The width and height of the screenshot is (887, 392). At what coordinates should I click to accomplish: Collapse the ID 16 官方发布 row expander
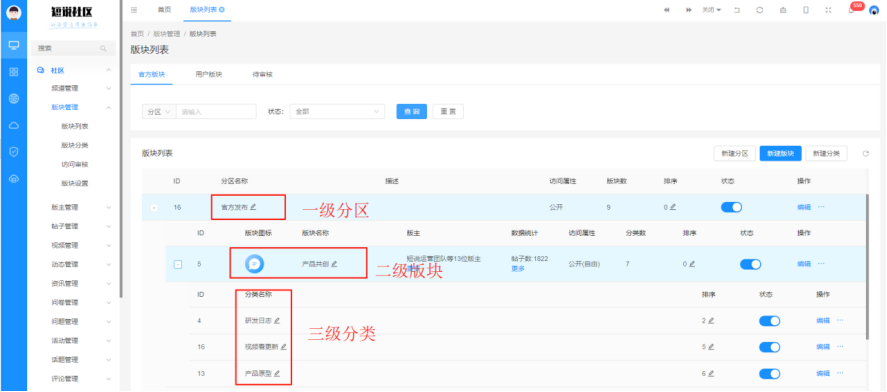tap(154, 208)
